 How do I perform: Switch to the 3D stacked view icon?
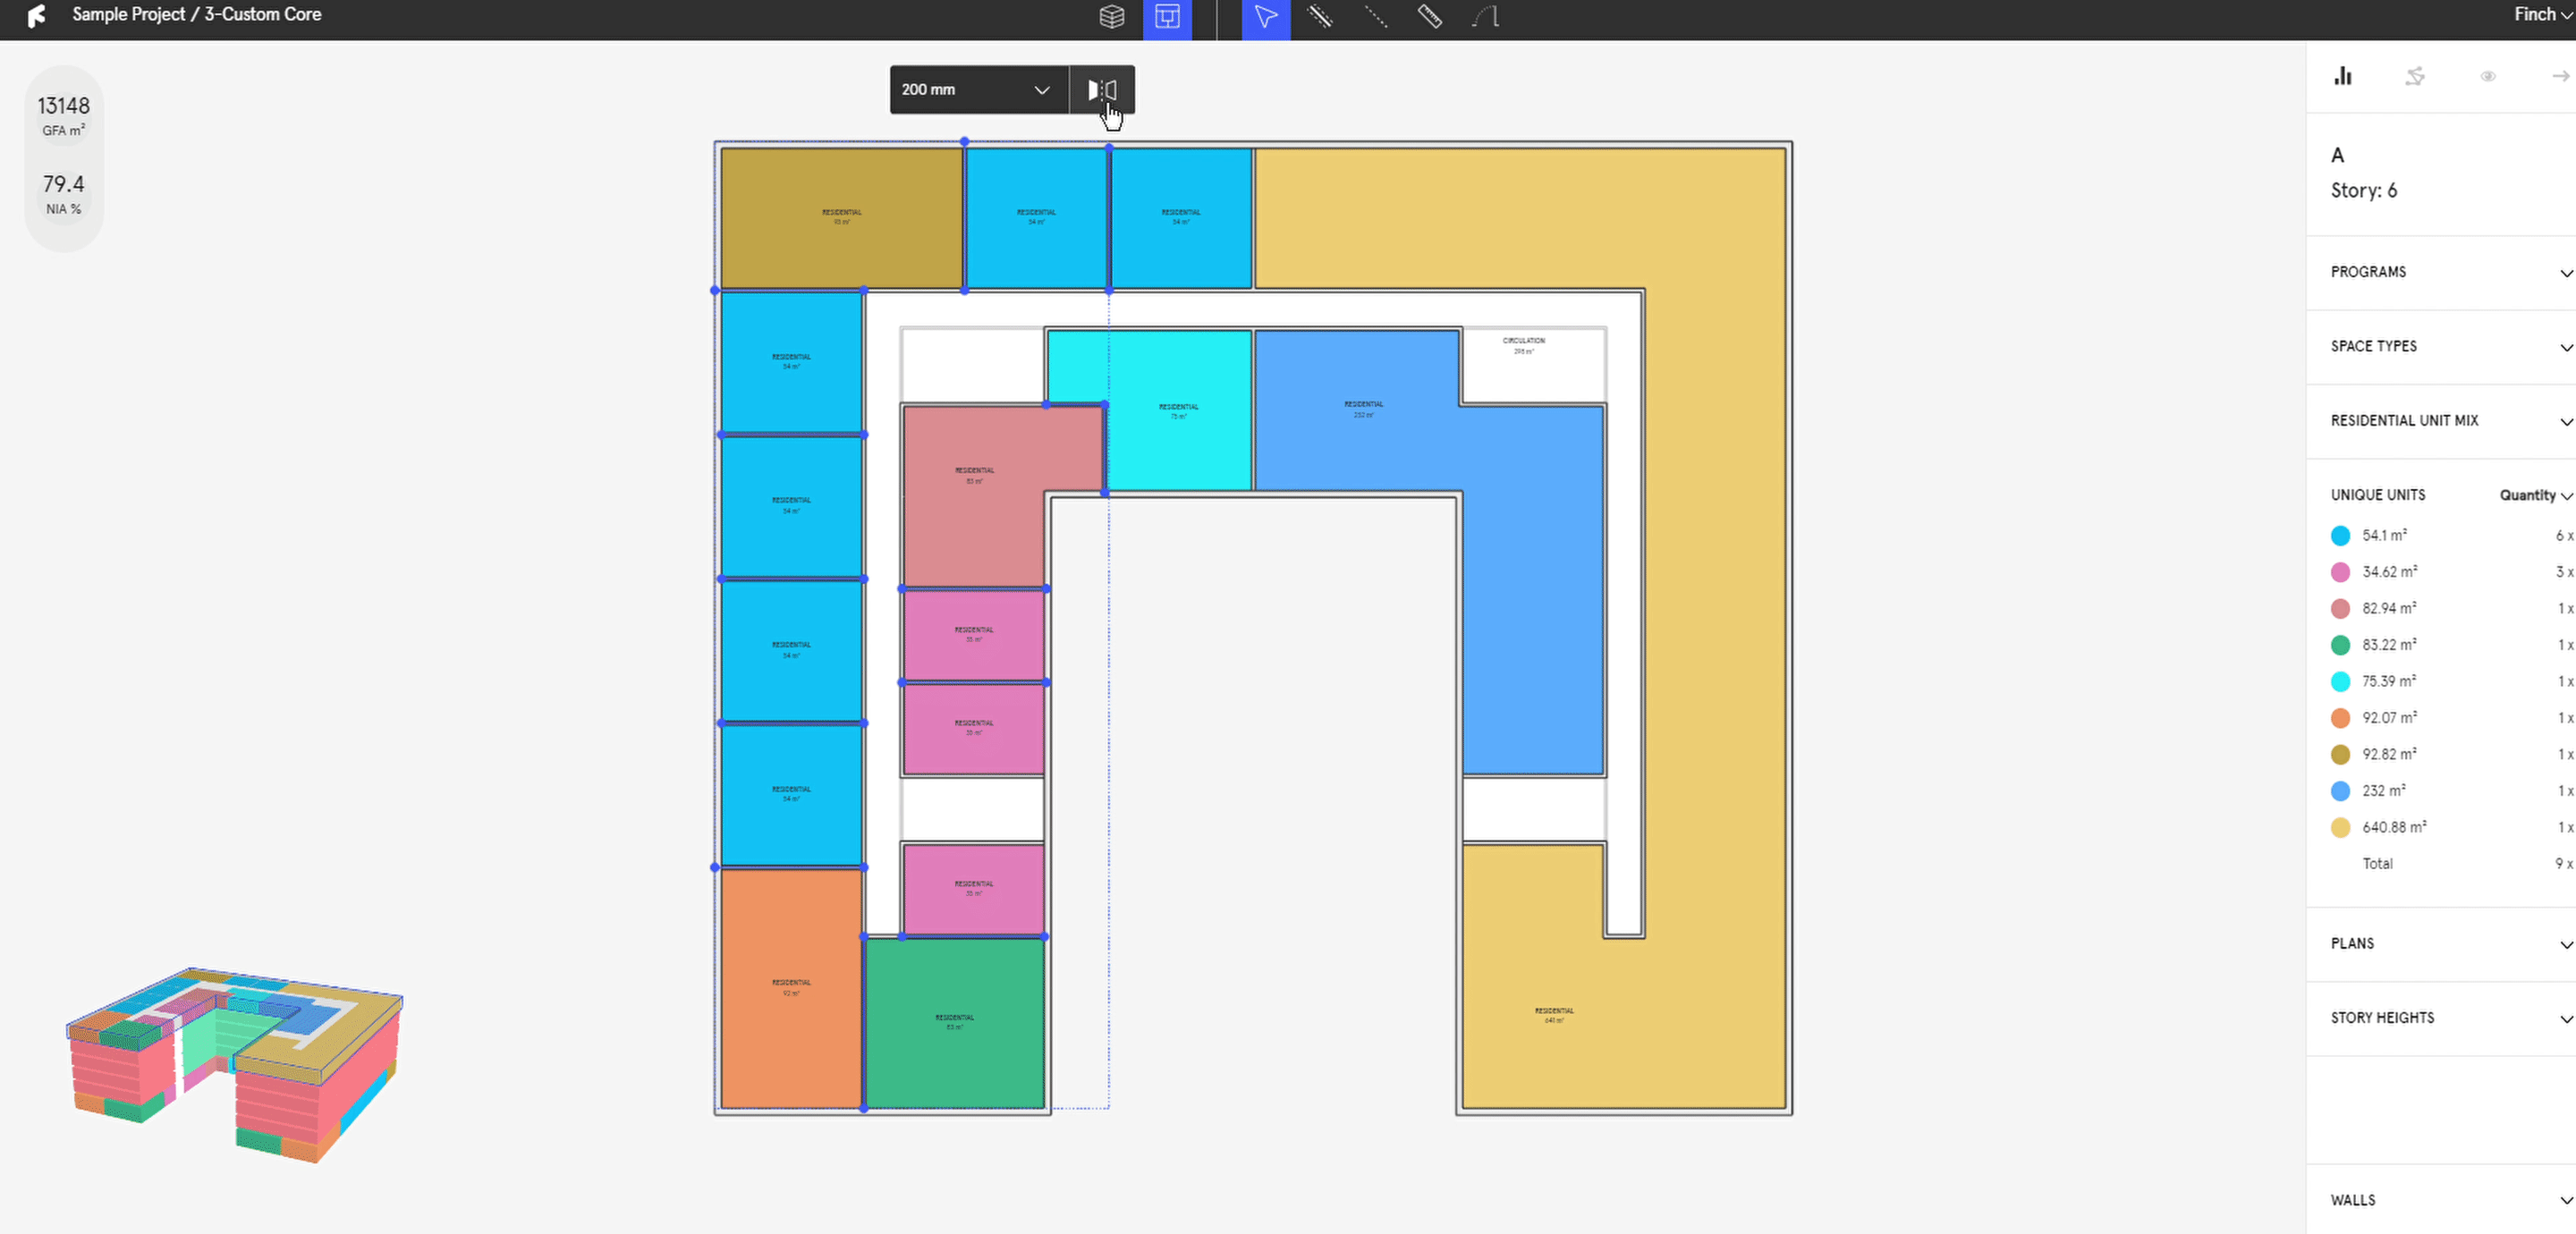[1112, 17]
